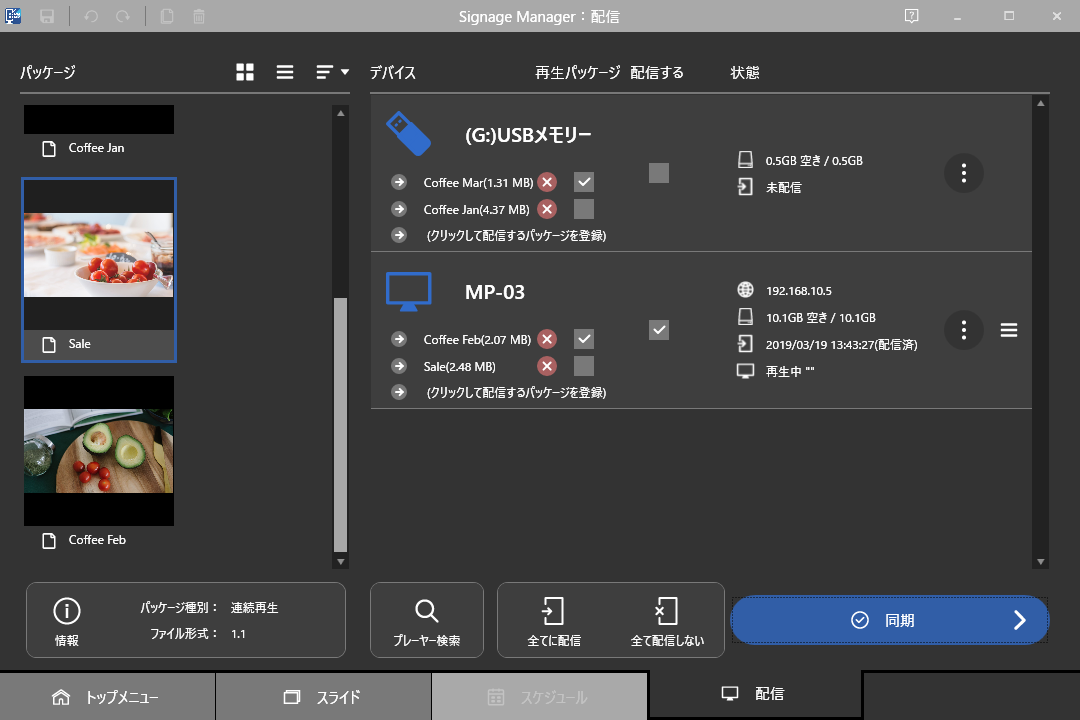Viewport: 1080px width, 720px height.
Task: Click the package list scrollbar thumb
Action: (x=340, y=424)
